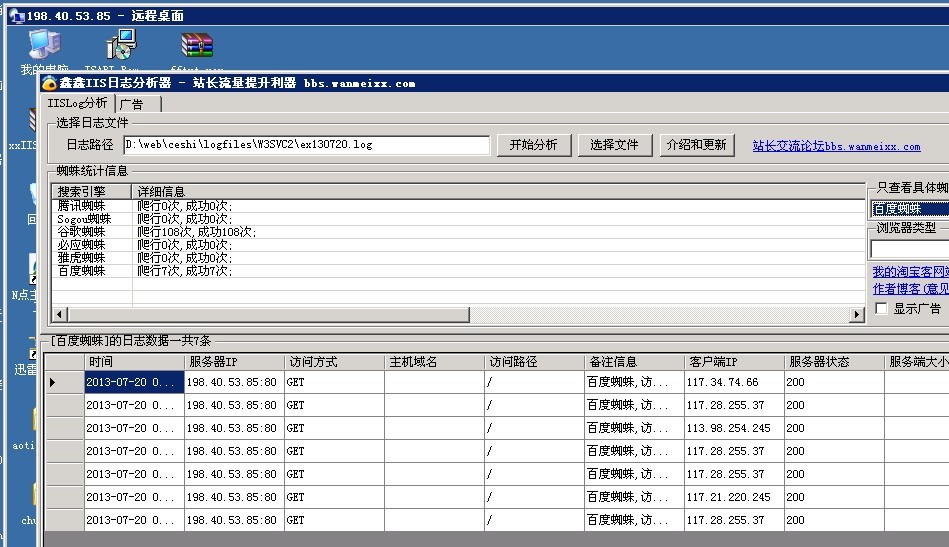Screen dimensions: 949x547
Task: Click the spider list horizontal scrollbar thumb
Action: pyautogui.click(x=268, y=315)
